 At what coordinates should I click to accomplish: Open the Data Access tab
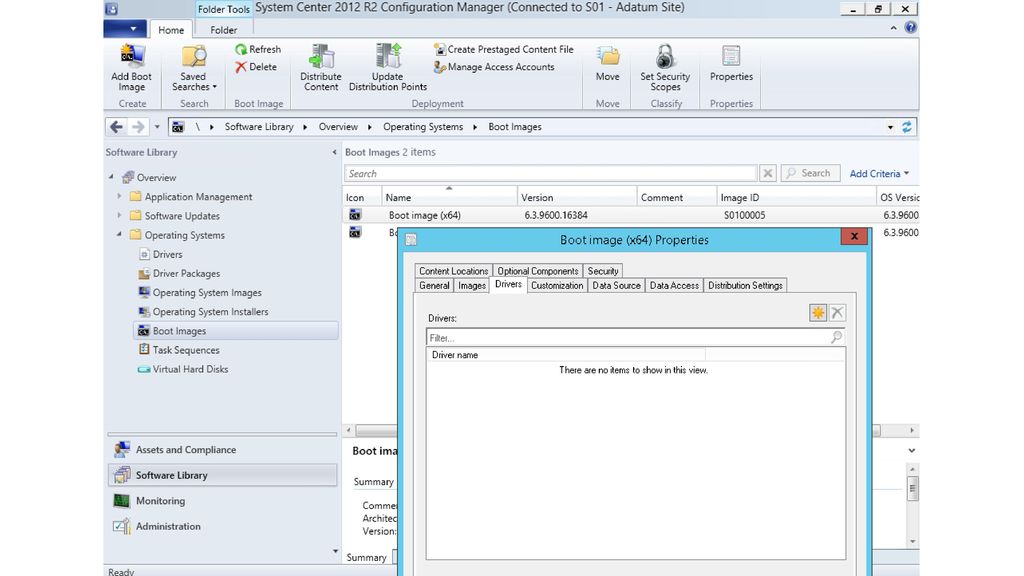(674, 285)
